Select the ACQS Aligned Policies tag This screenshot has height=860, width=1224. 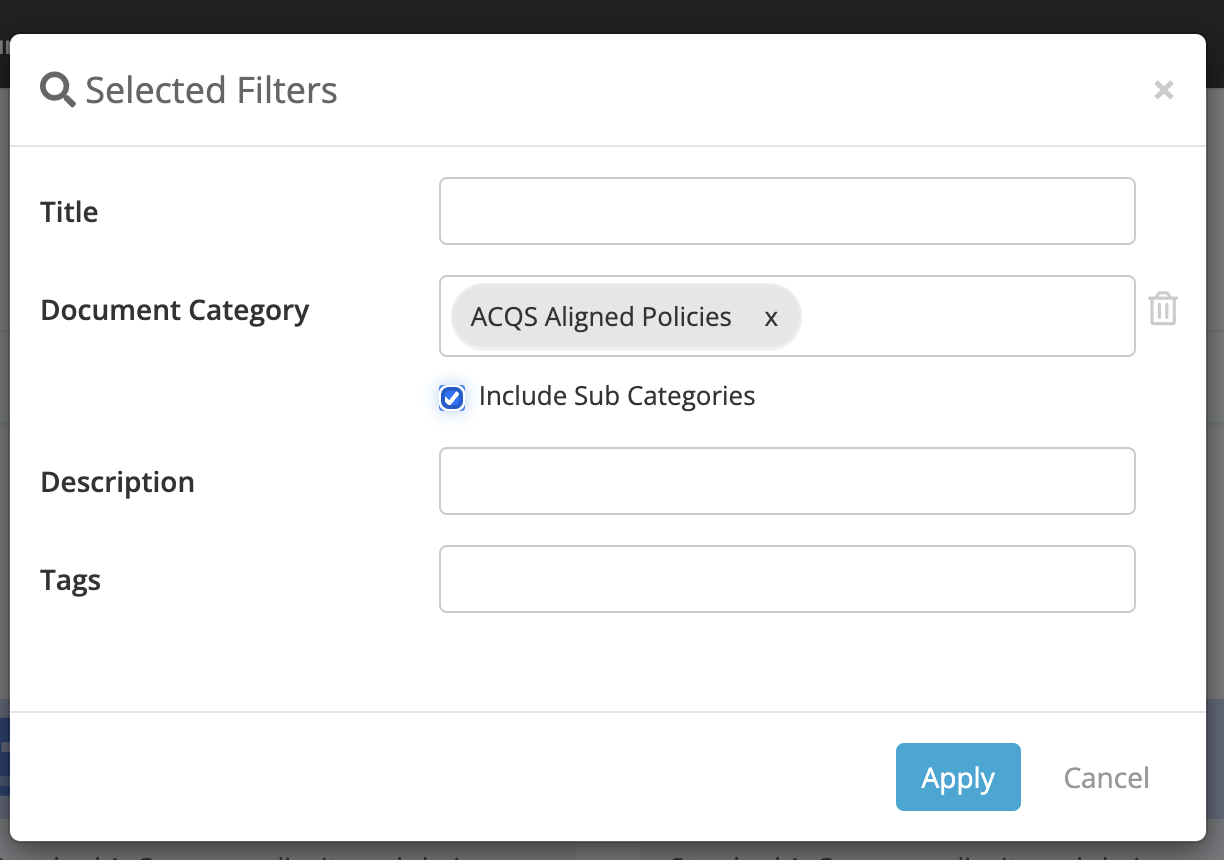601,317
